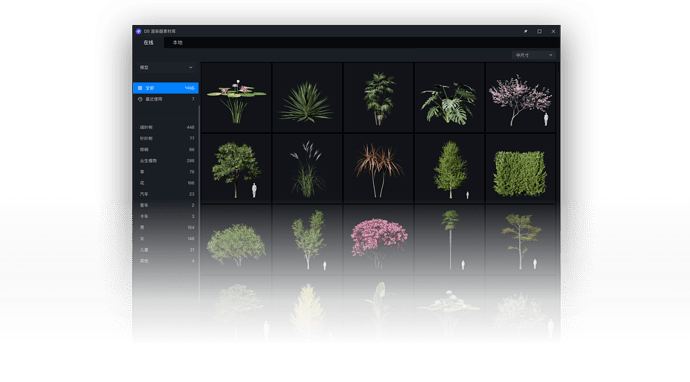
Task: Choose the slender young tree thumbnail
Action: pos(307,240)
